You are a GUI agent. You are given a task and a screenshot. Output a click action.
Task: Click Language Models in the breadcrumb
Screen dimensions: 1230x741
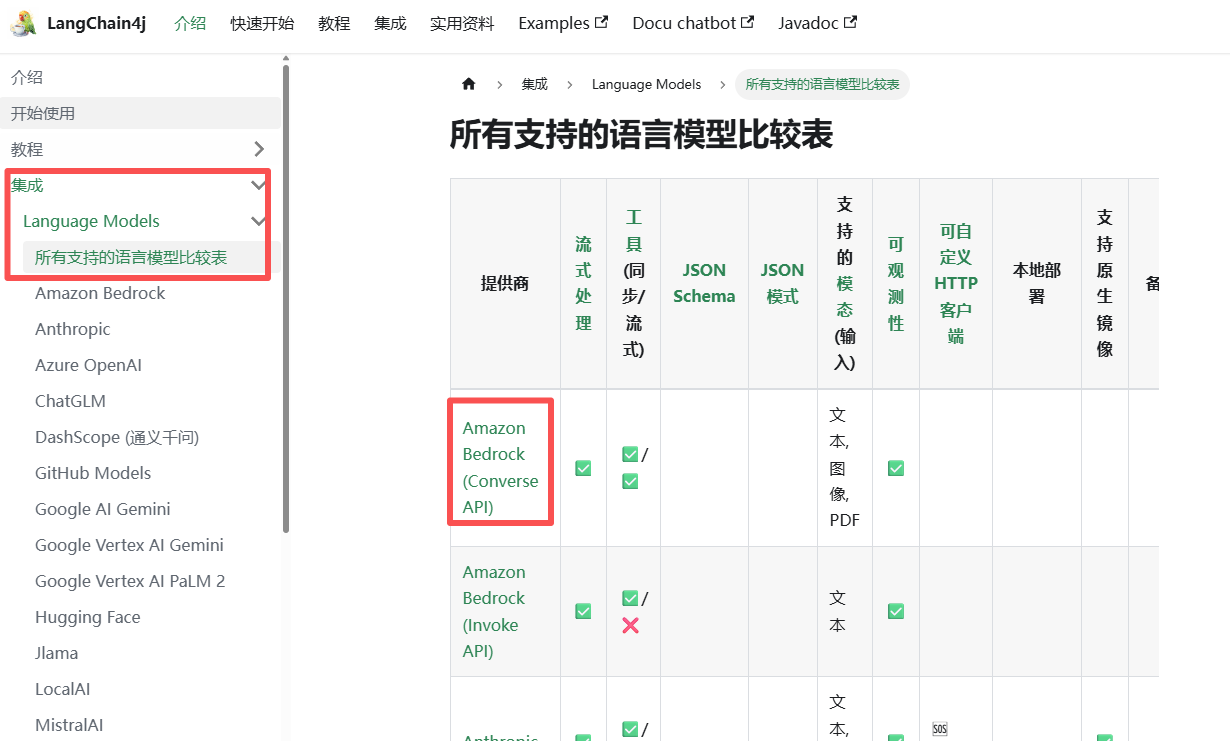click(x=646, y=84)
